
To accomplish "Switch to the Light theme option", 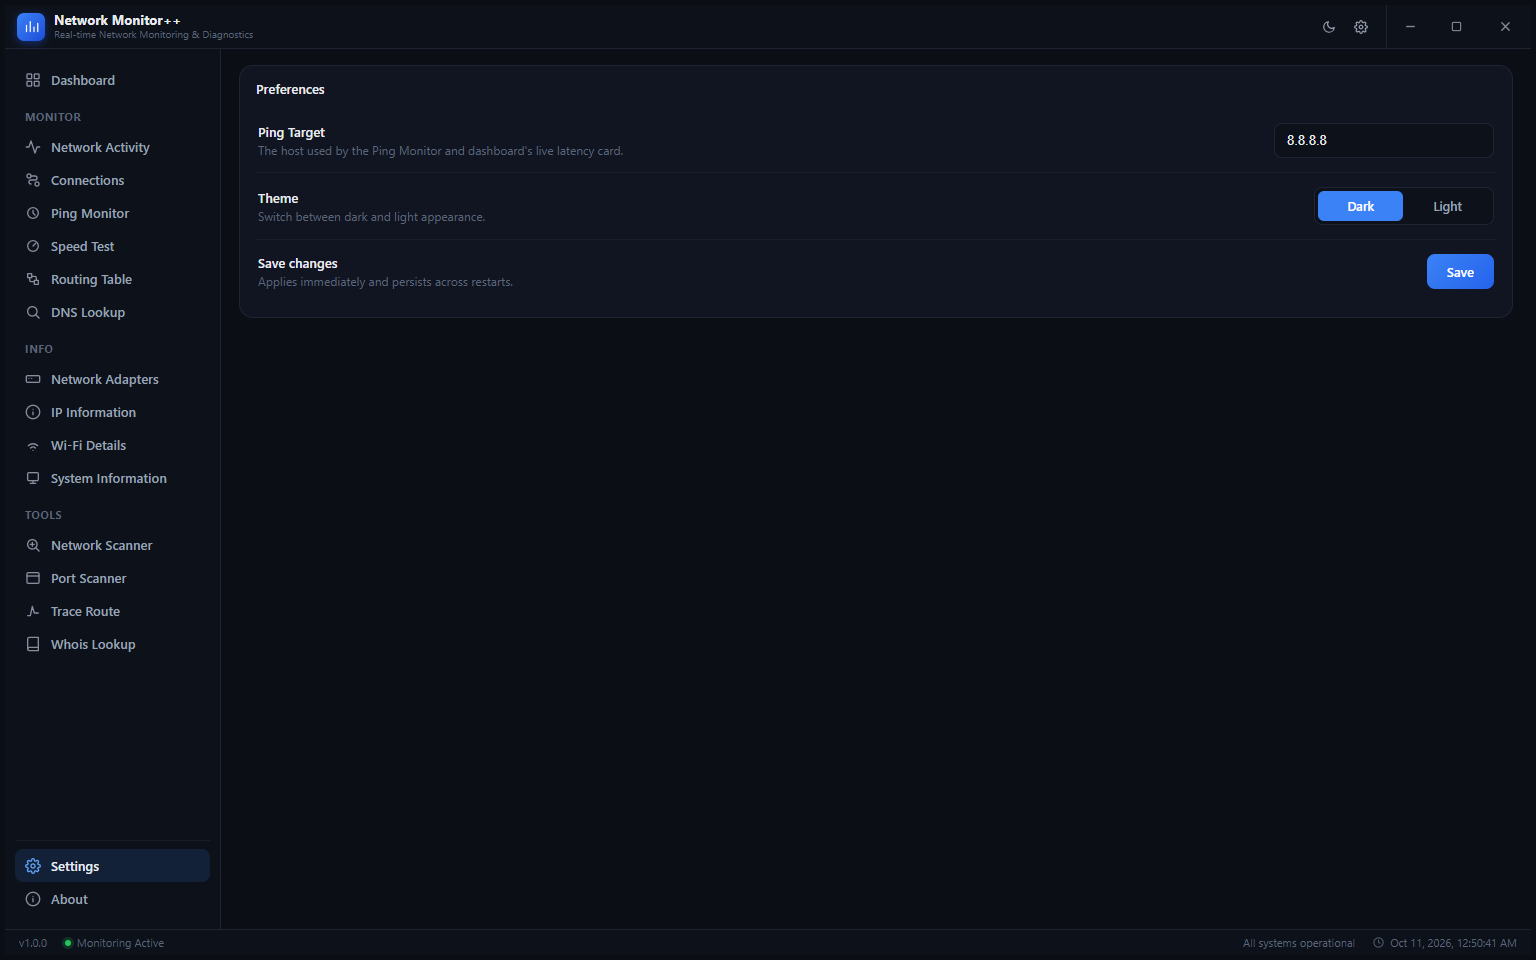I will [1447, 206].
